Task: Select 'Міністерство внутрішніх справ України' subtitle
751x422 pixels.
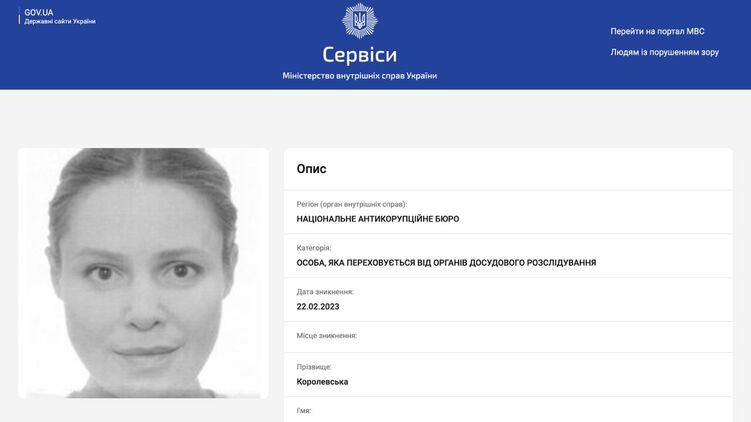Action: tap(360, 76)
